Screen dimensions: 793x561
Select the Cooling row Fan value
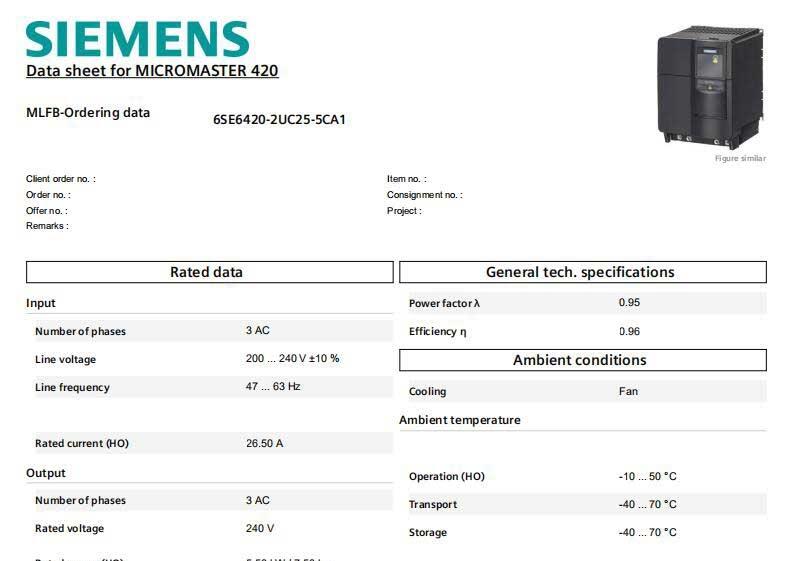click(x=628, y=391)
